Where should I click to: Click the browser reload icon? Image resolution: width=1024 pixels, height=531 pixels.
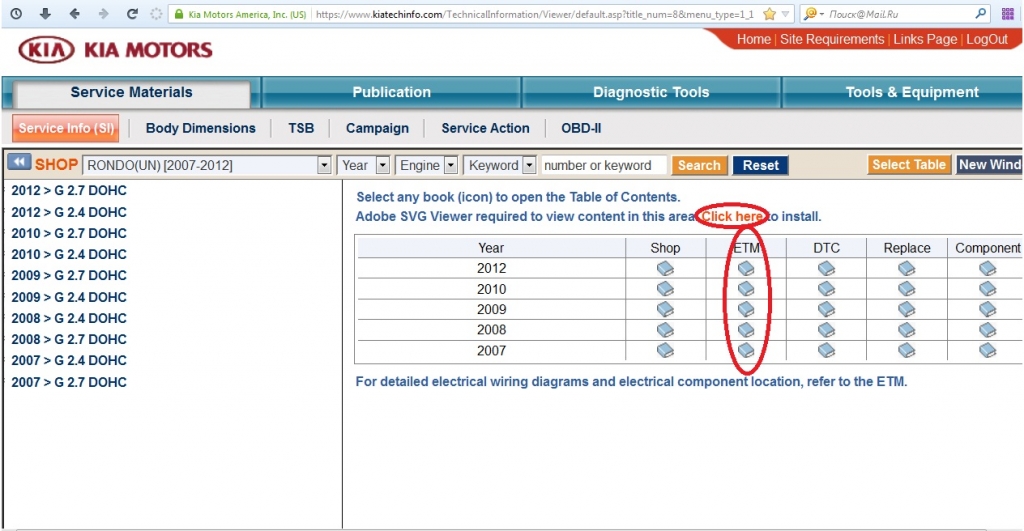132,14
